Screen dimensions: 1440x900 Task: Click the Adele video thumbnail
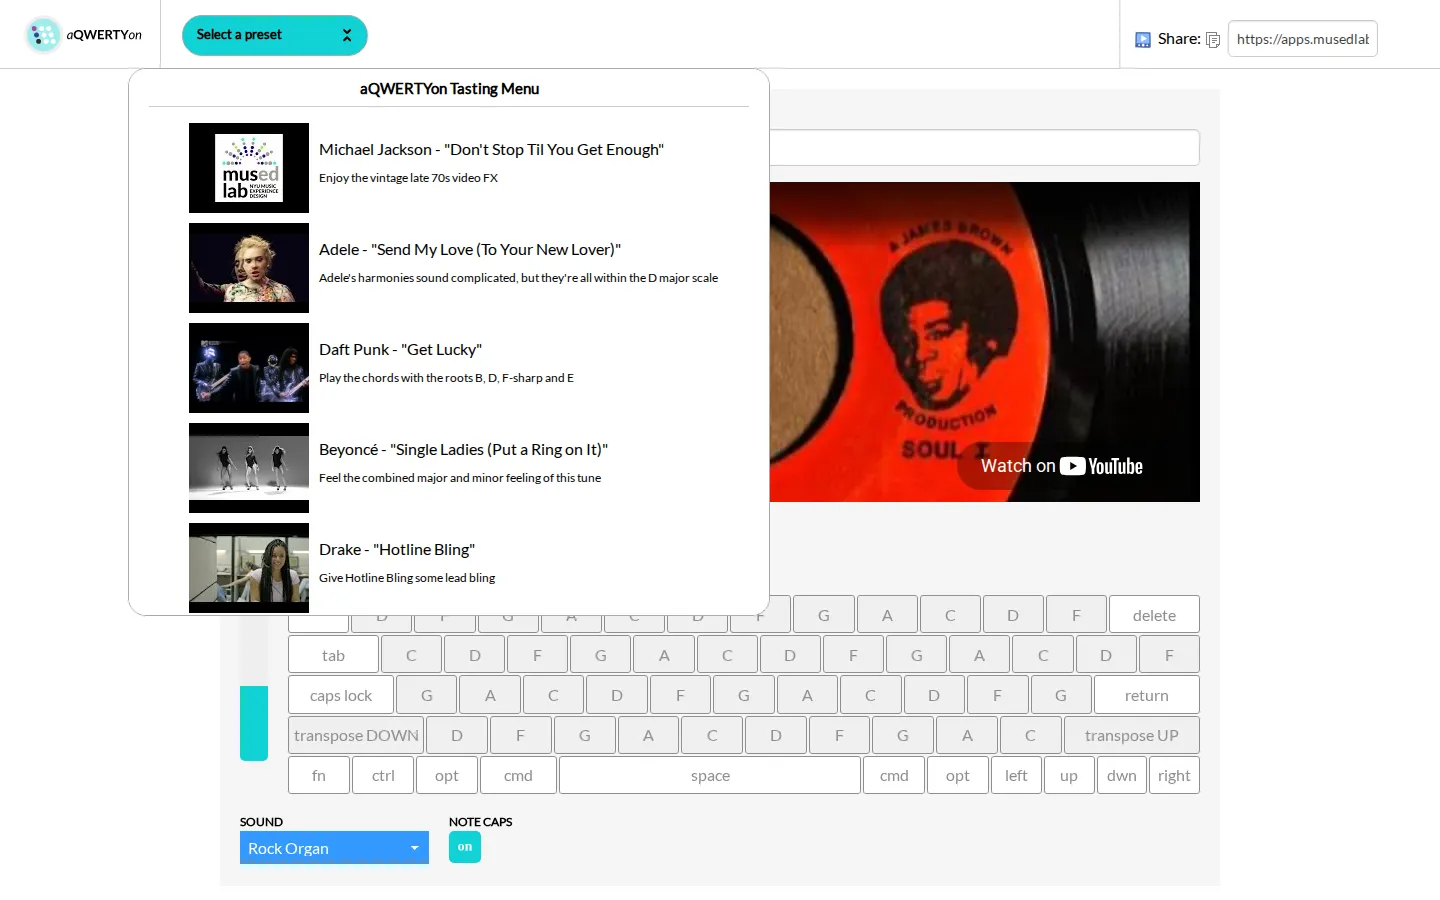pos(249,268)
